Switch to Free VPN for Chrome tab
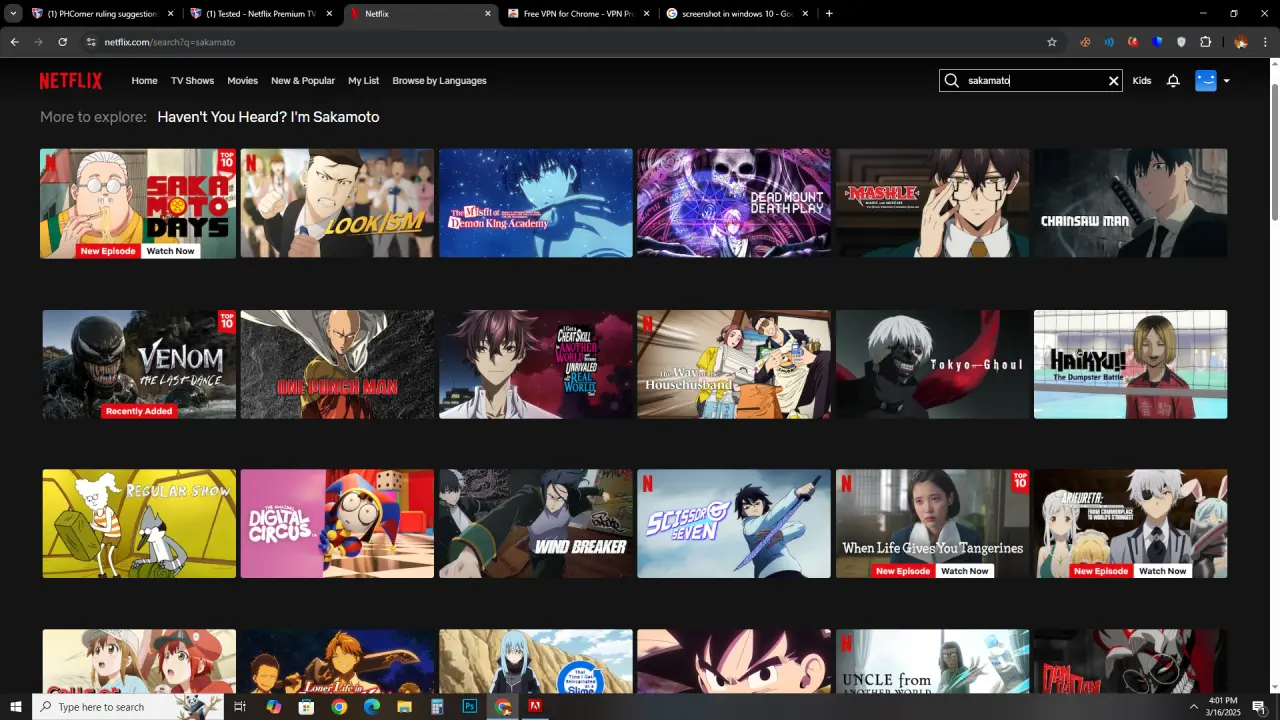 [x=579, y=14]
